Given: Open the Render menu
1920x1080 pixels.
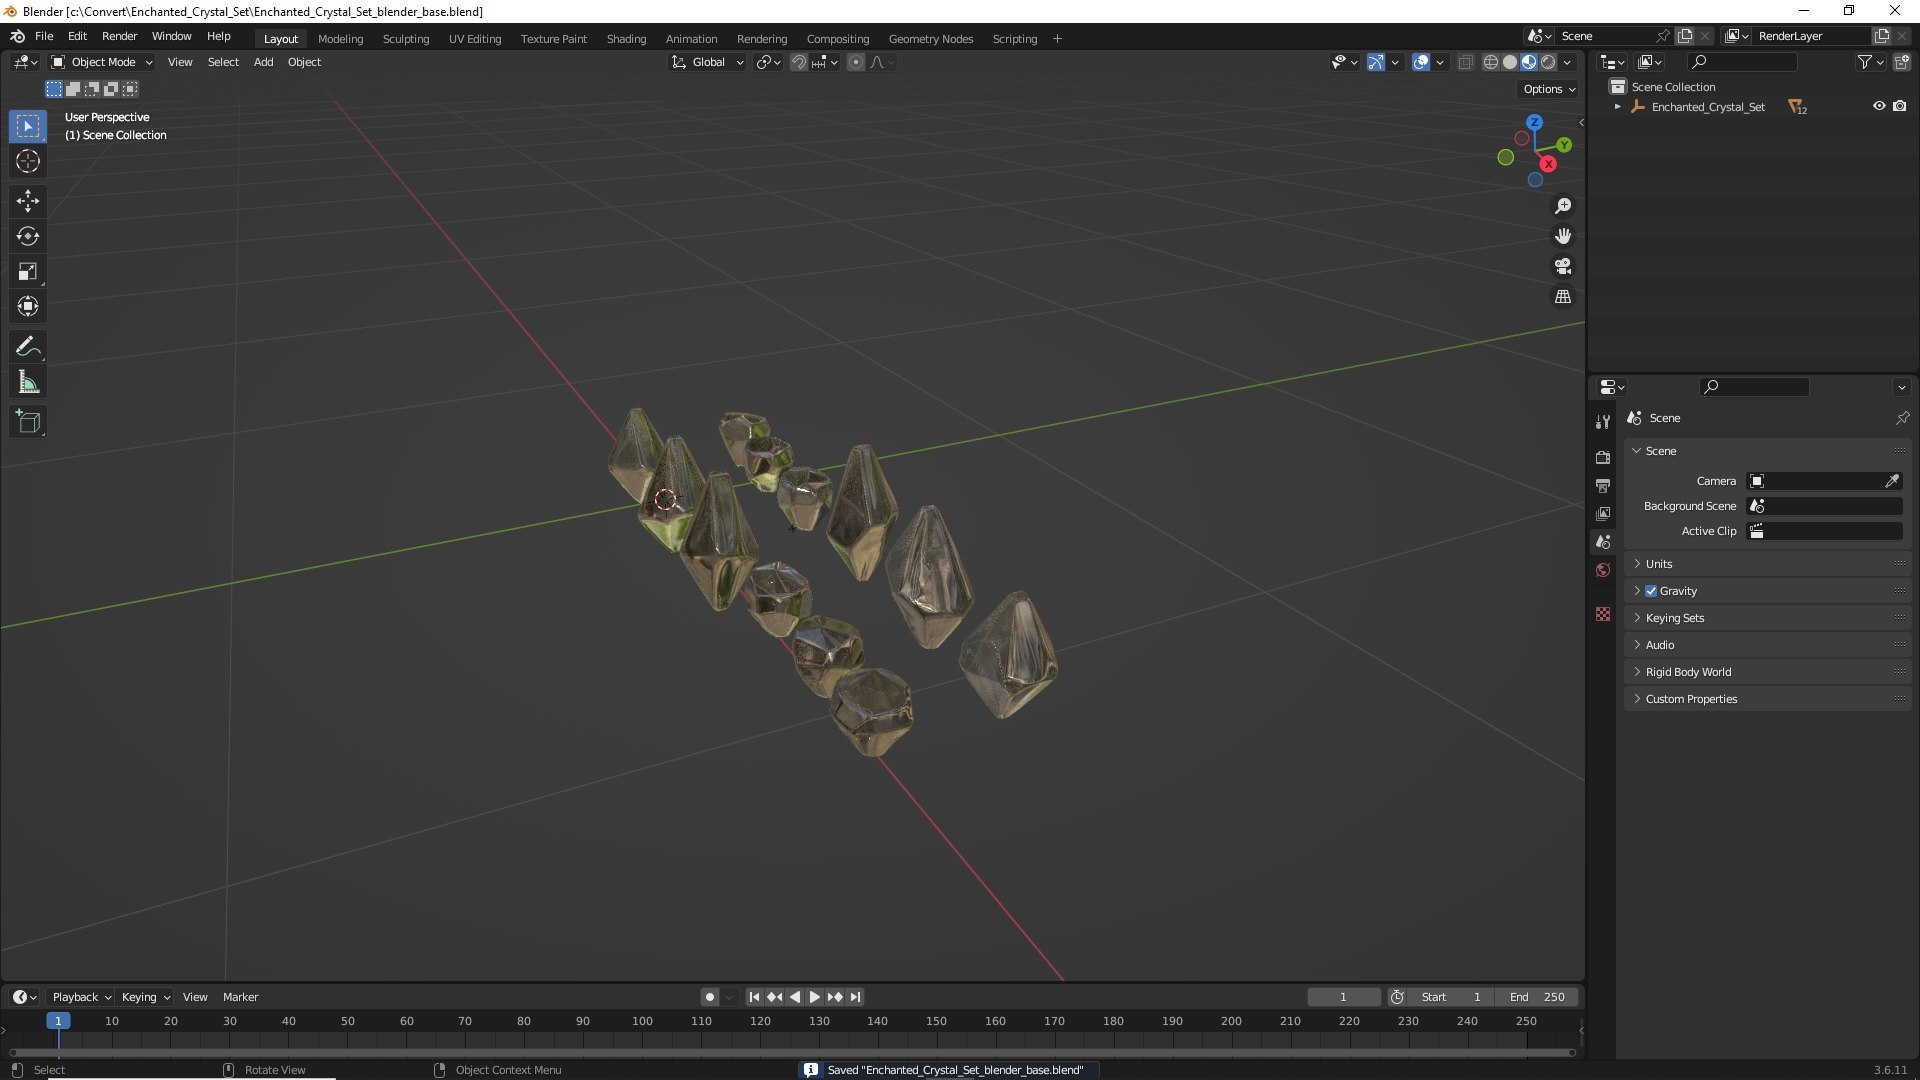Looking at the screenshot, I should [x=119, y=36].
